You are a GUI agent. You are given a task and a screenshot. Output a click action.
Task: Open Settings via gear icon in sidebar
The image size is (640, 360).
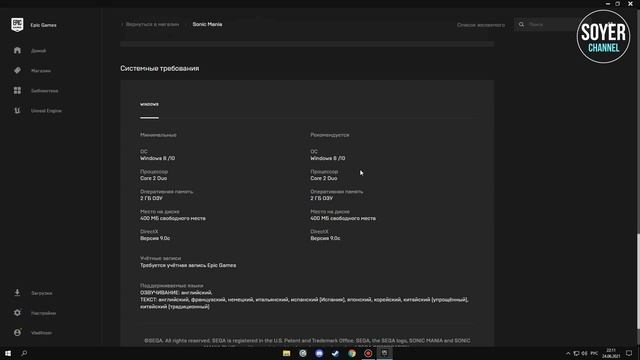[x=17, y=313]
